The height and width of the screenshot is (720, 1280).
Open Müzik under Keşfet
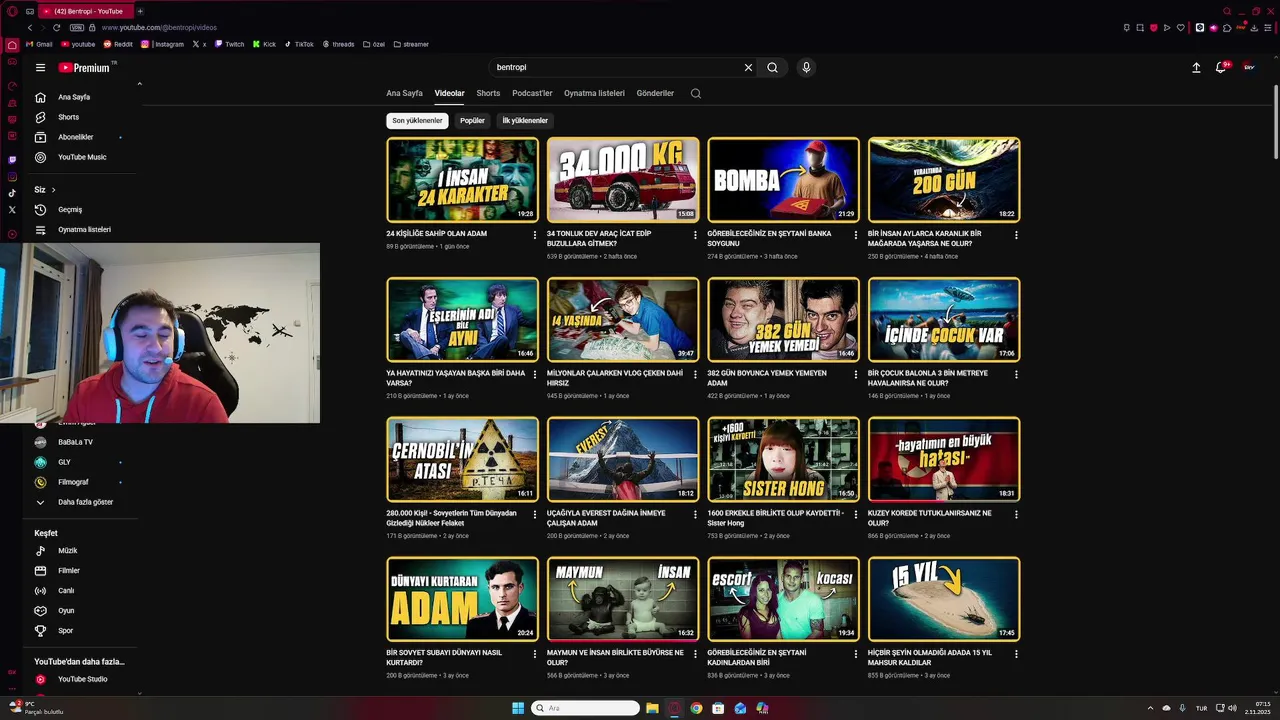click(x=67, y=551)
